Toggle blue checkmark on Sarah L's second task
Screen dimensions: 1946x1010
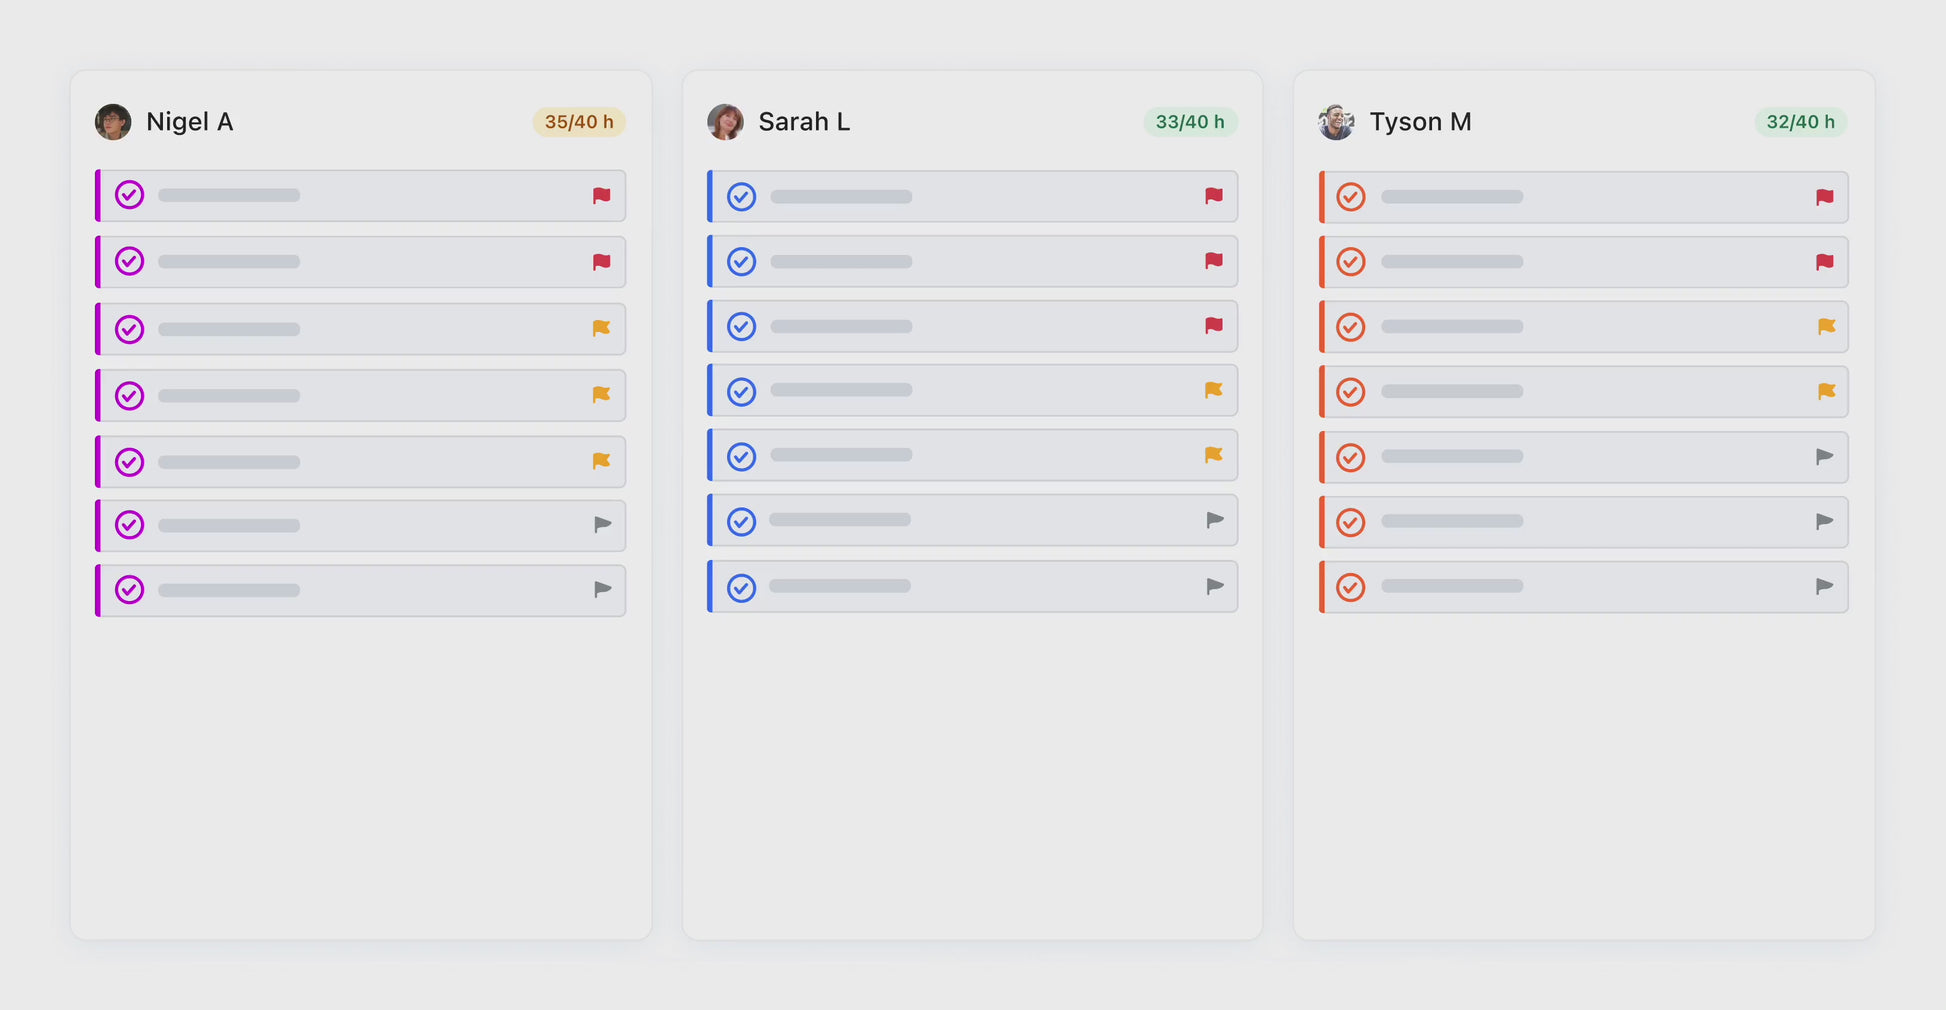click(741, 262)
